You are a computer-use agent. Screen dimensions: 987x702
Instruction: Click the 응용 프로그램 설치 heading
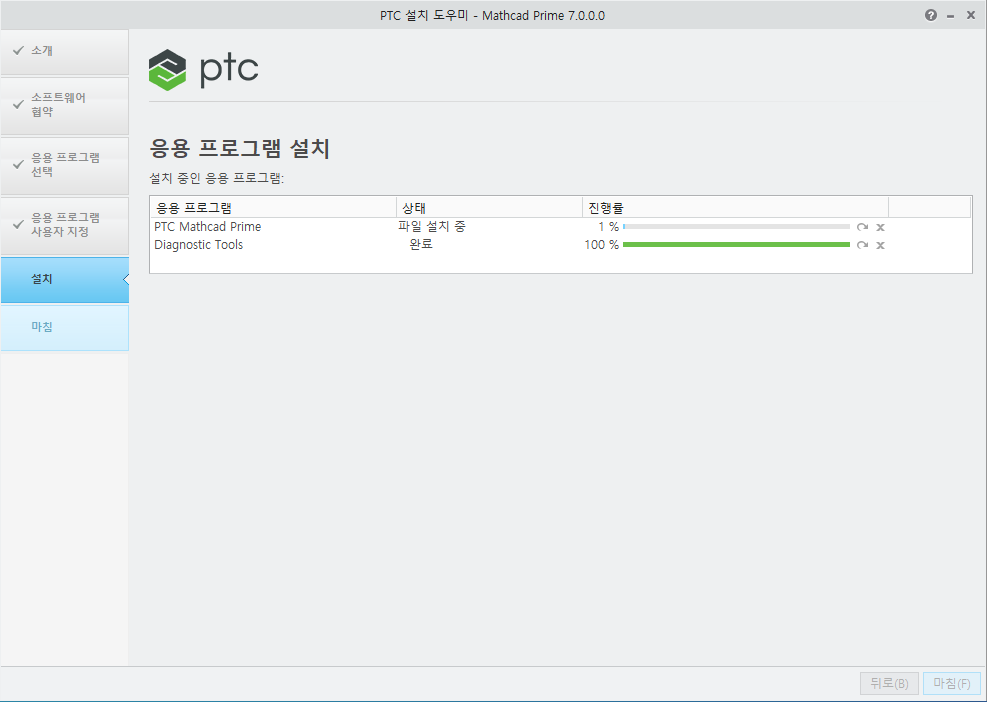240,149
